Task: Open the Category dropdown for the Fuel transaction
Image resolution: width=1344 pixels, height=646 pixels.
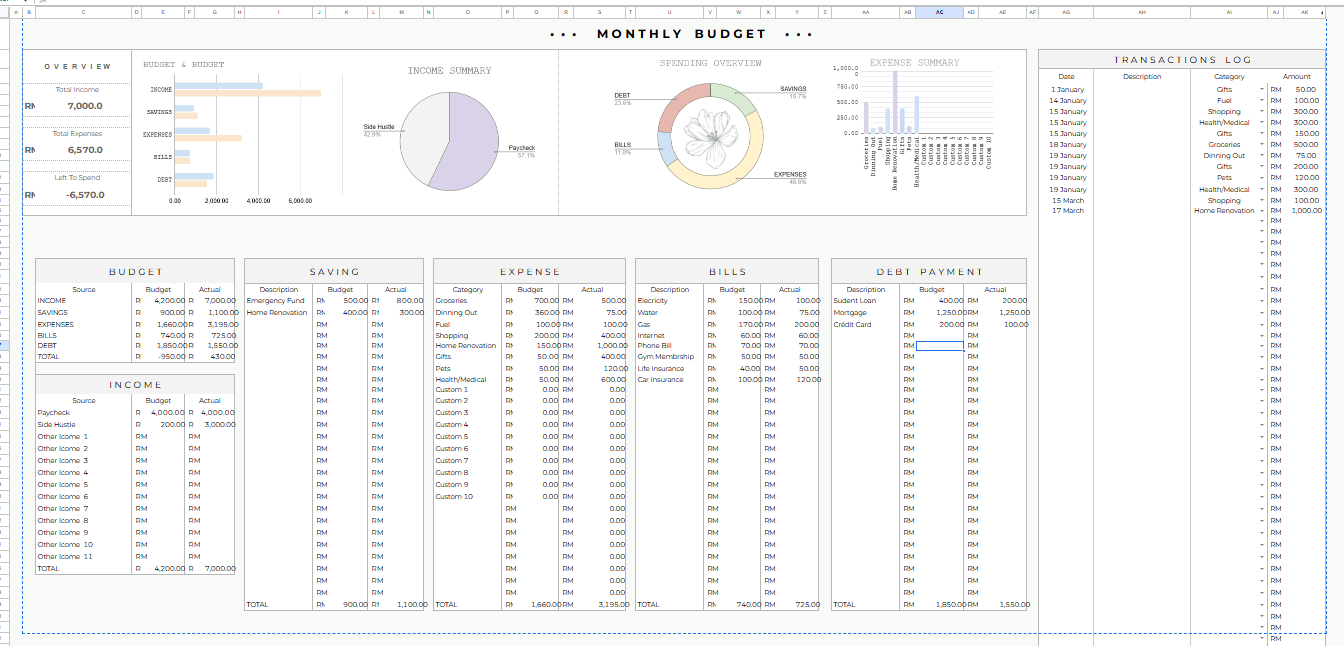Action: click(x=1262, y=101)
